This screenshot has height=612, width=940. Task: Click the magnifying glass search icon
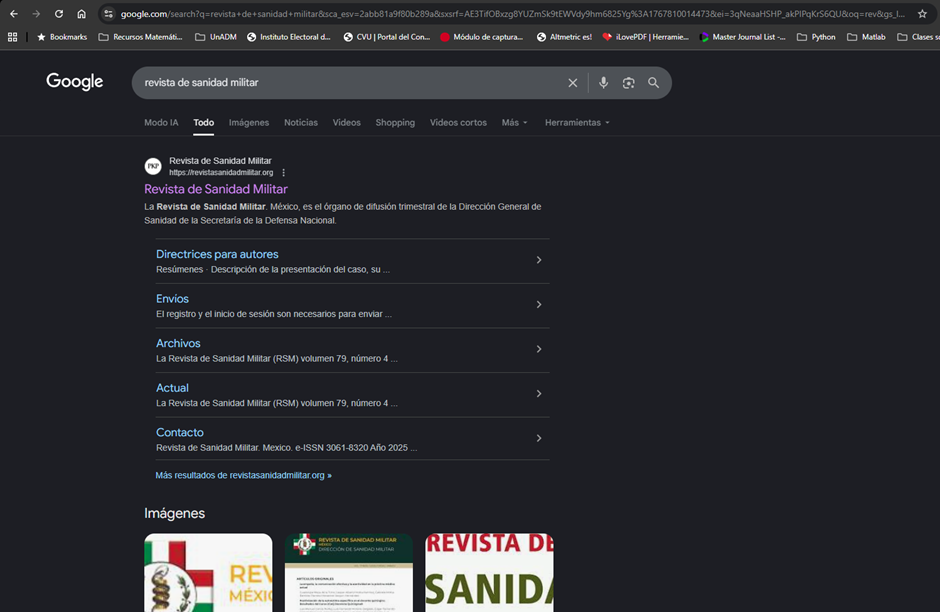(x=653, y=83)
